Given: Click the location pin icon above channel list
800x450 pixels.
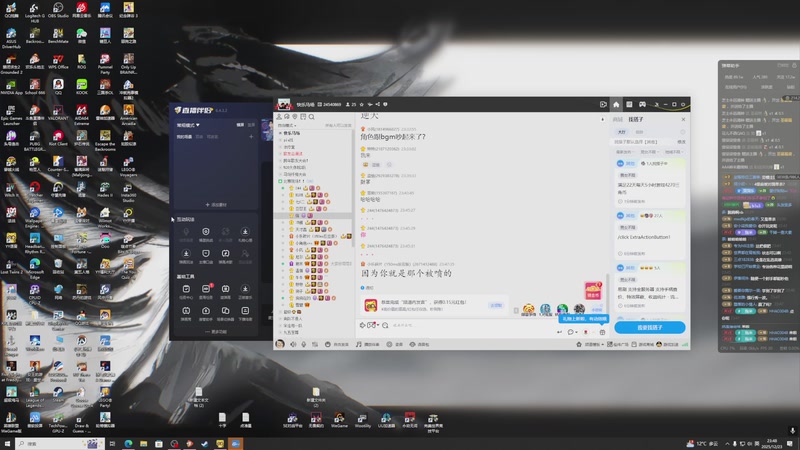Looking at the screenshot, I should click(x=294, y=117).
